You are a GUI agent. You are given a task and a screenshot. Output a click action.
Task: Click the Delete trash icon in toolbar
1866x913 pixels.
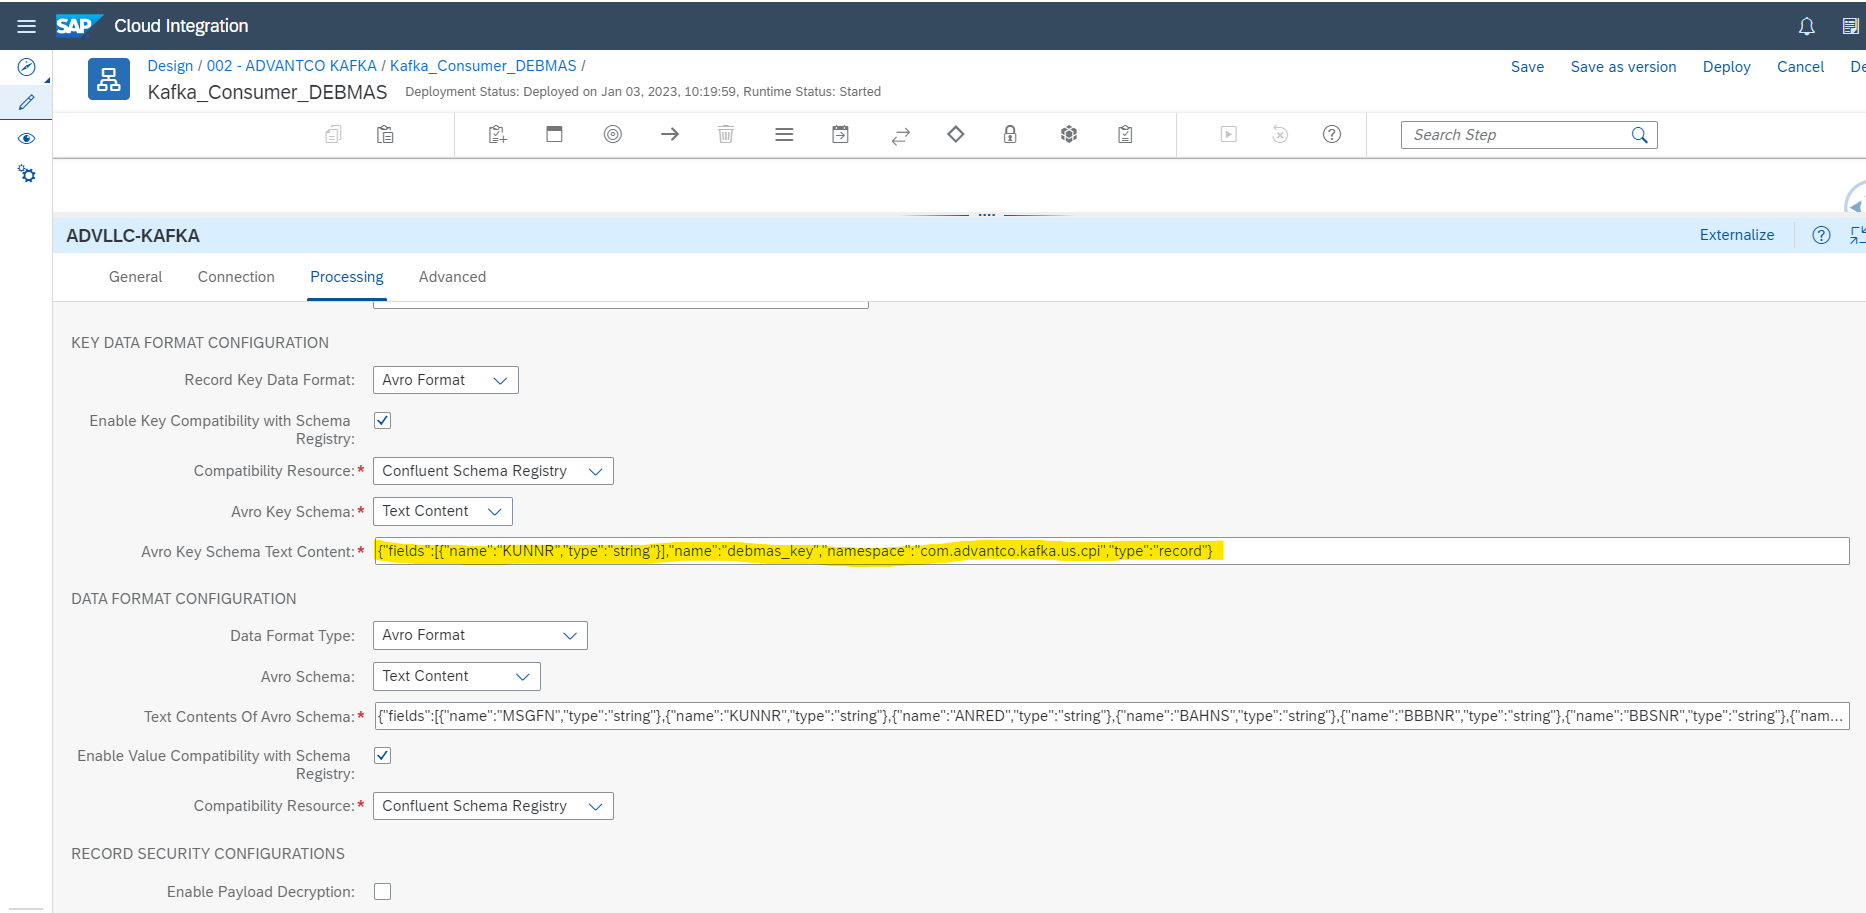(x=726, y=134)
